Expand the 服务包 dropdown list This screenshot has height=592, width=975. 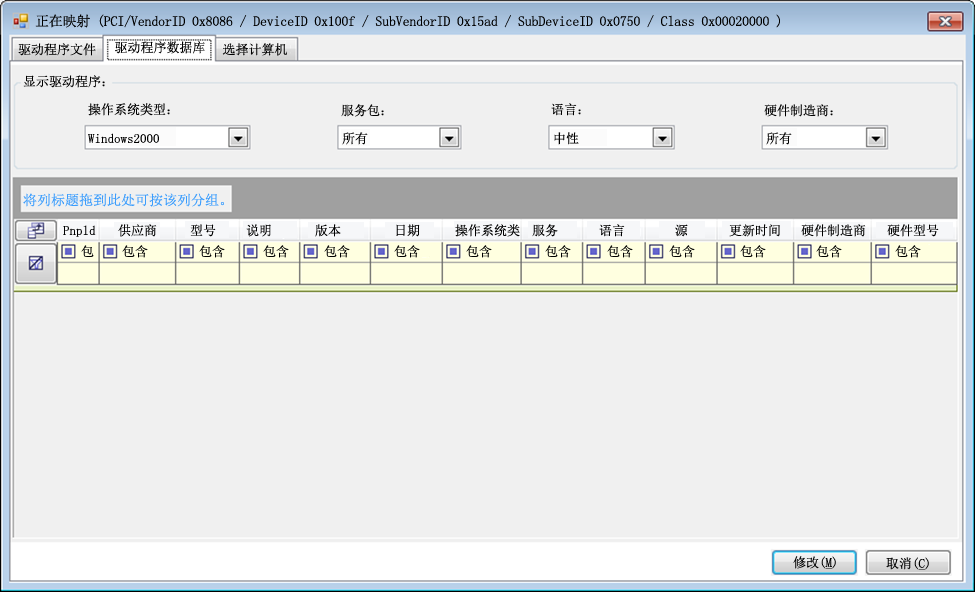click(x=449, y=138)
